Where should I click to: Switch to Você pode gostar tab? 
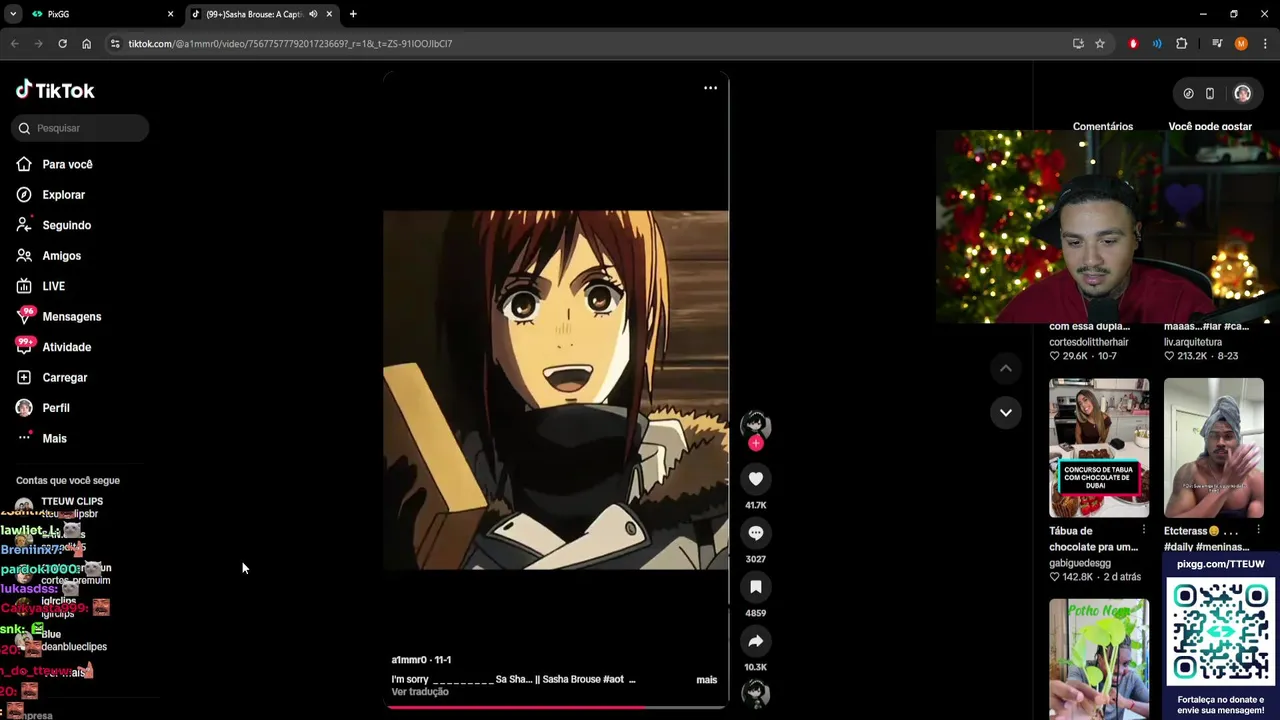coord(1210,127)
